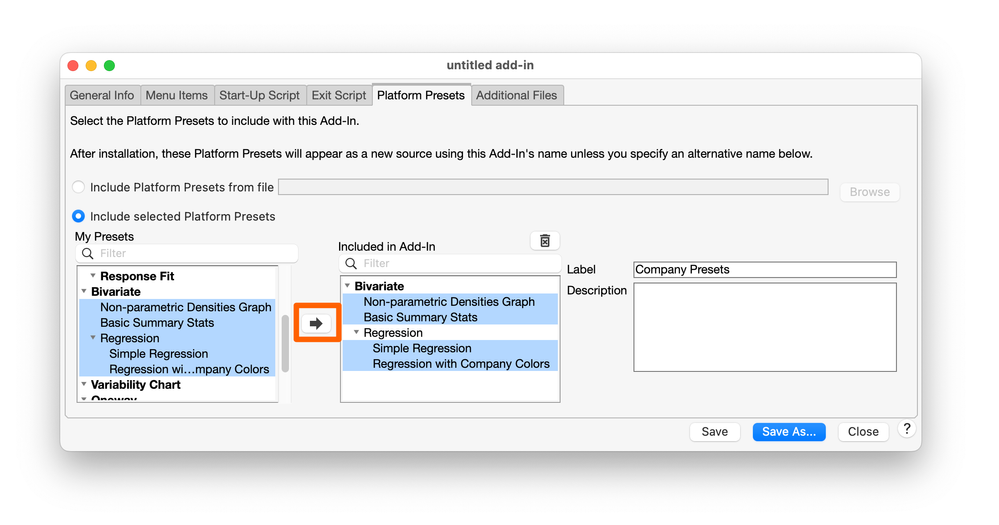Collapse Regression group in My Presets

(x=93, y=338)
